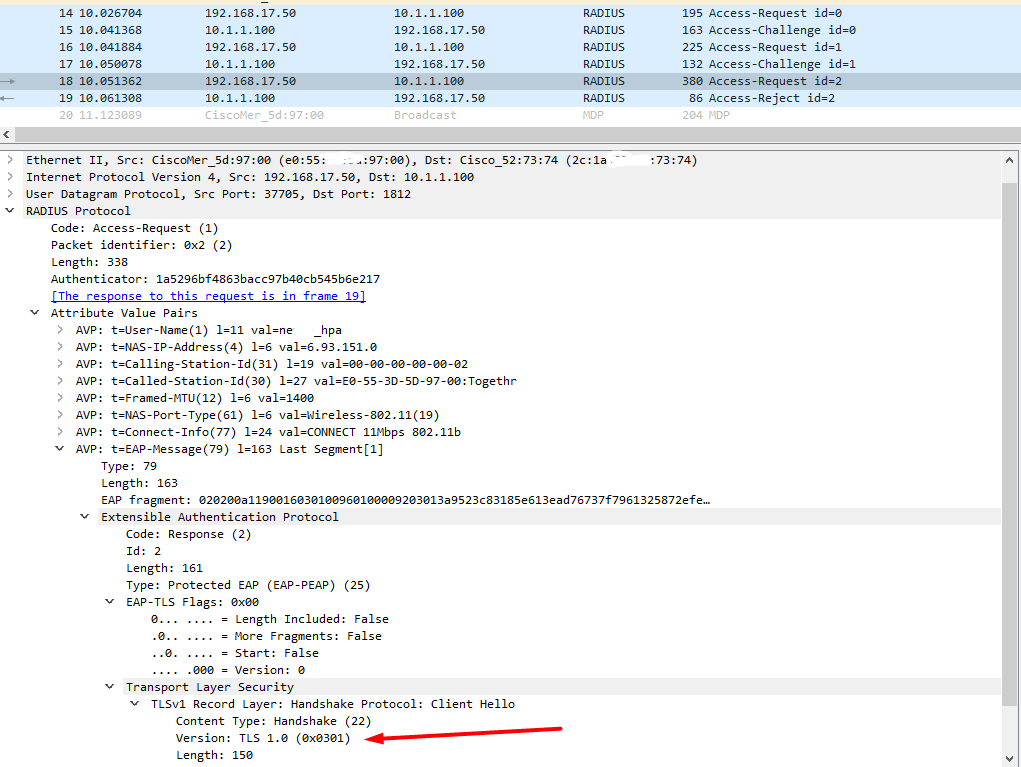
Task: Collapse the EAP-TLS Flags section
Action: pos(109,601)
